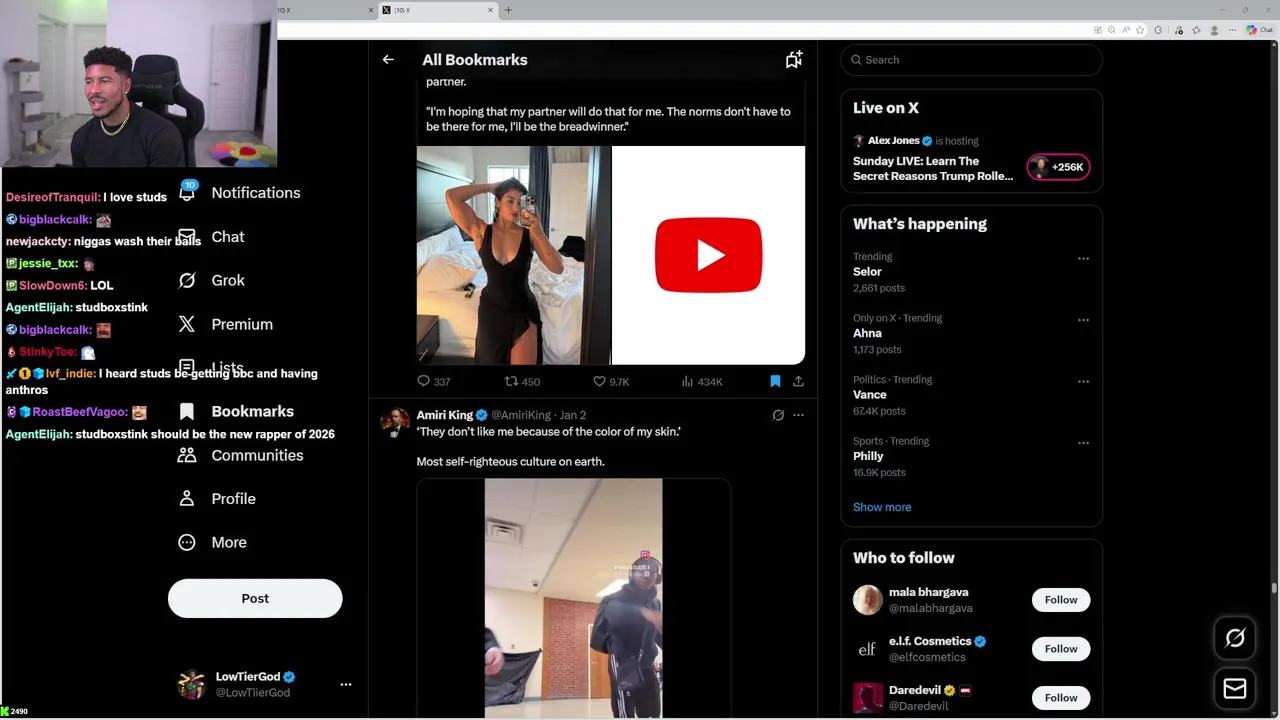
Task: Click Amiri King's avatar picture
Action: (395, 423)
